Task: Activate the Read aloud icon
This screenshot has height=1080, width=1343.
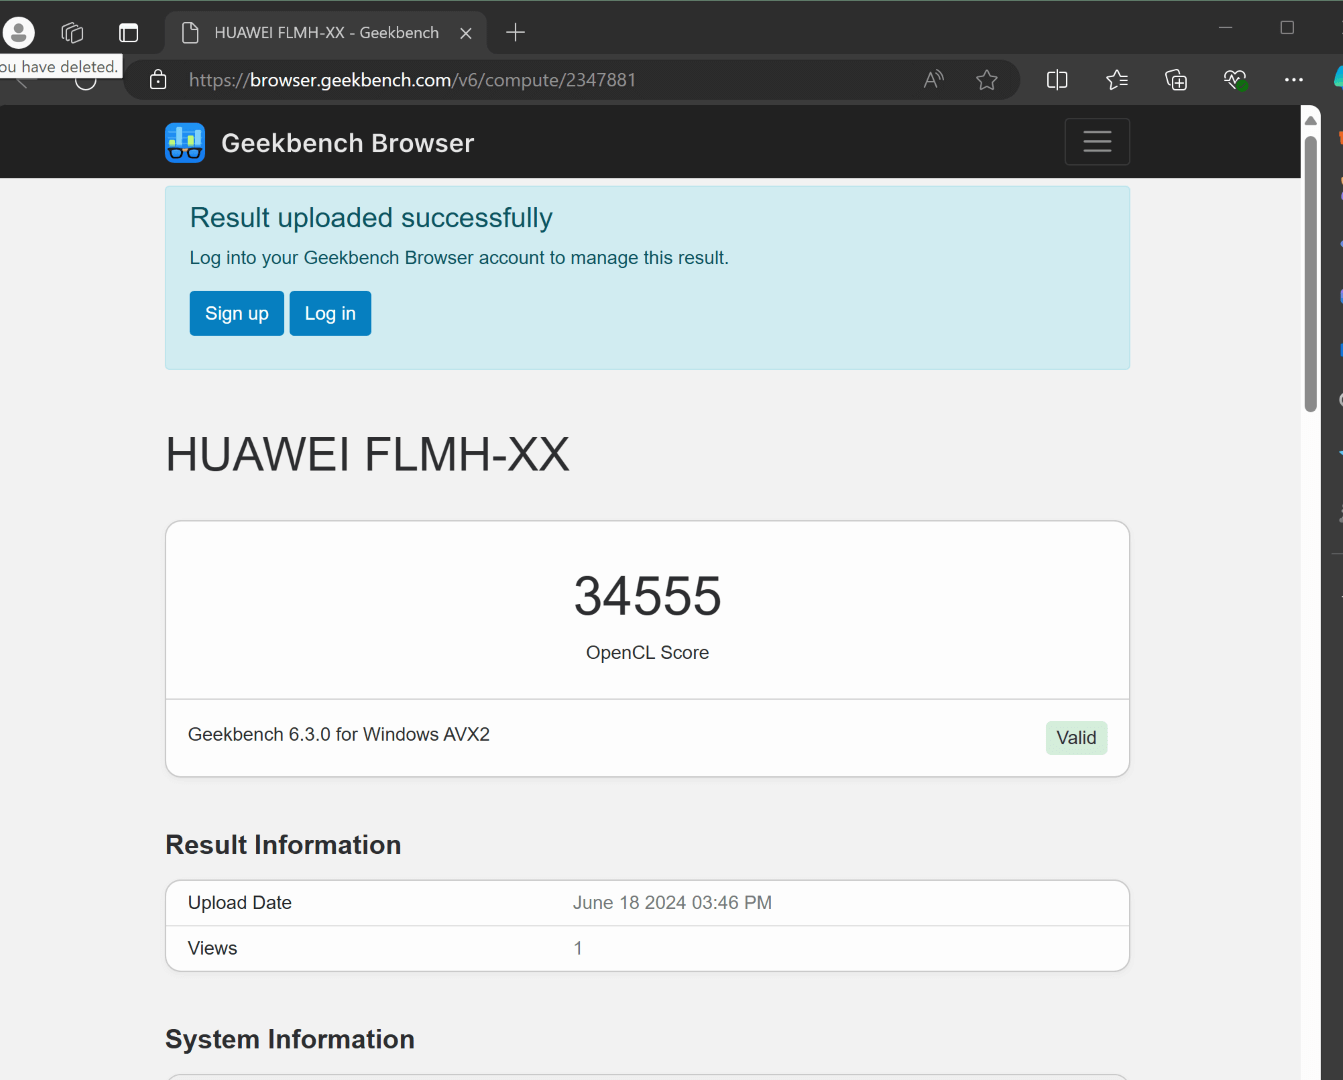Action: (933, 80)
